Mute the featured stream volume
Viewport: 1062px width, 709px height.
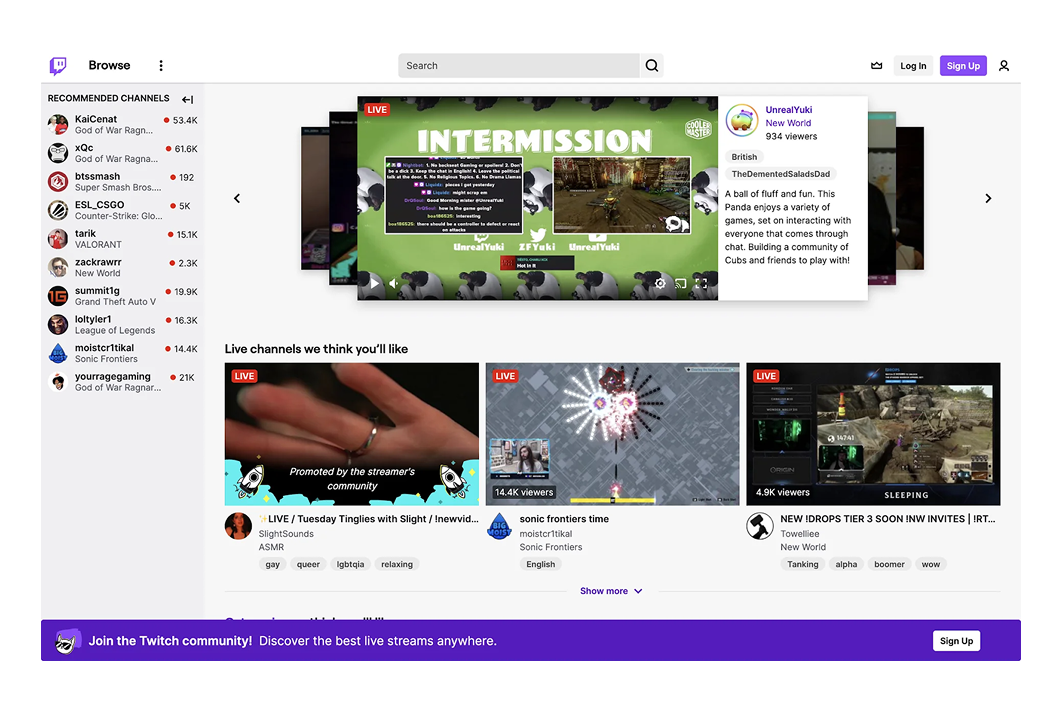[394, 283]
